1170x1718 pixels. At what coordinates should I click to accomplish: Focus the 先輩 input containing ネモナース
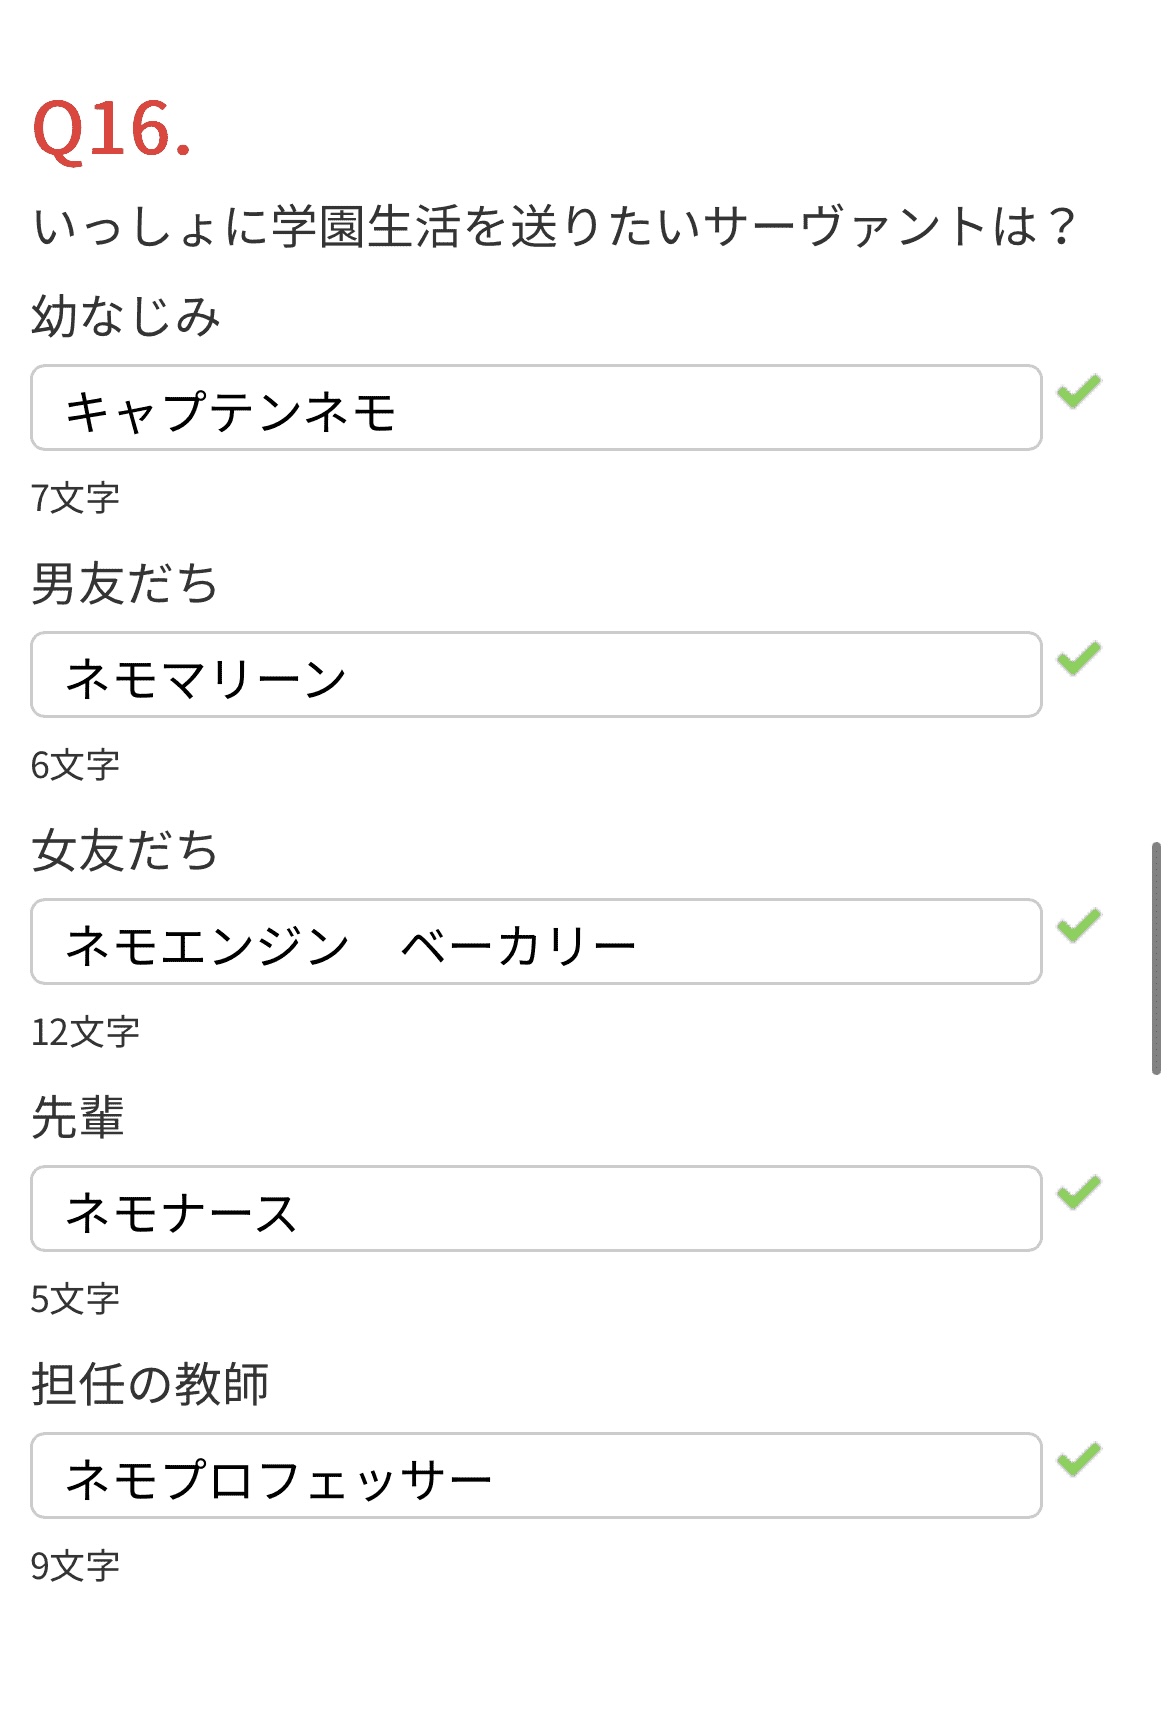pyautogui.click(x=536, y=1209)
